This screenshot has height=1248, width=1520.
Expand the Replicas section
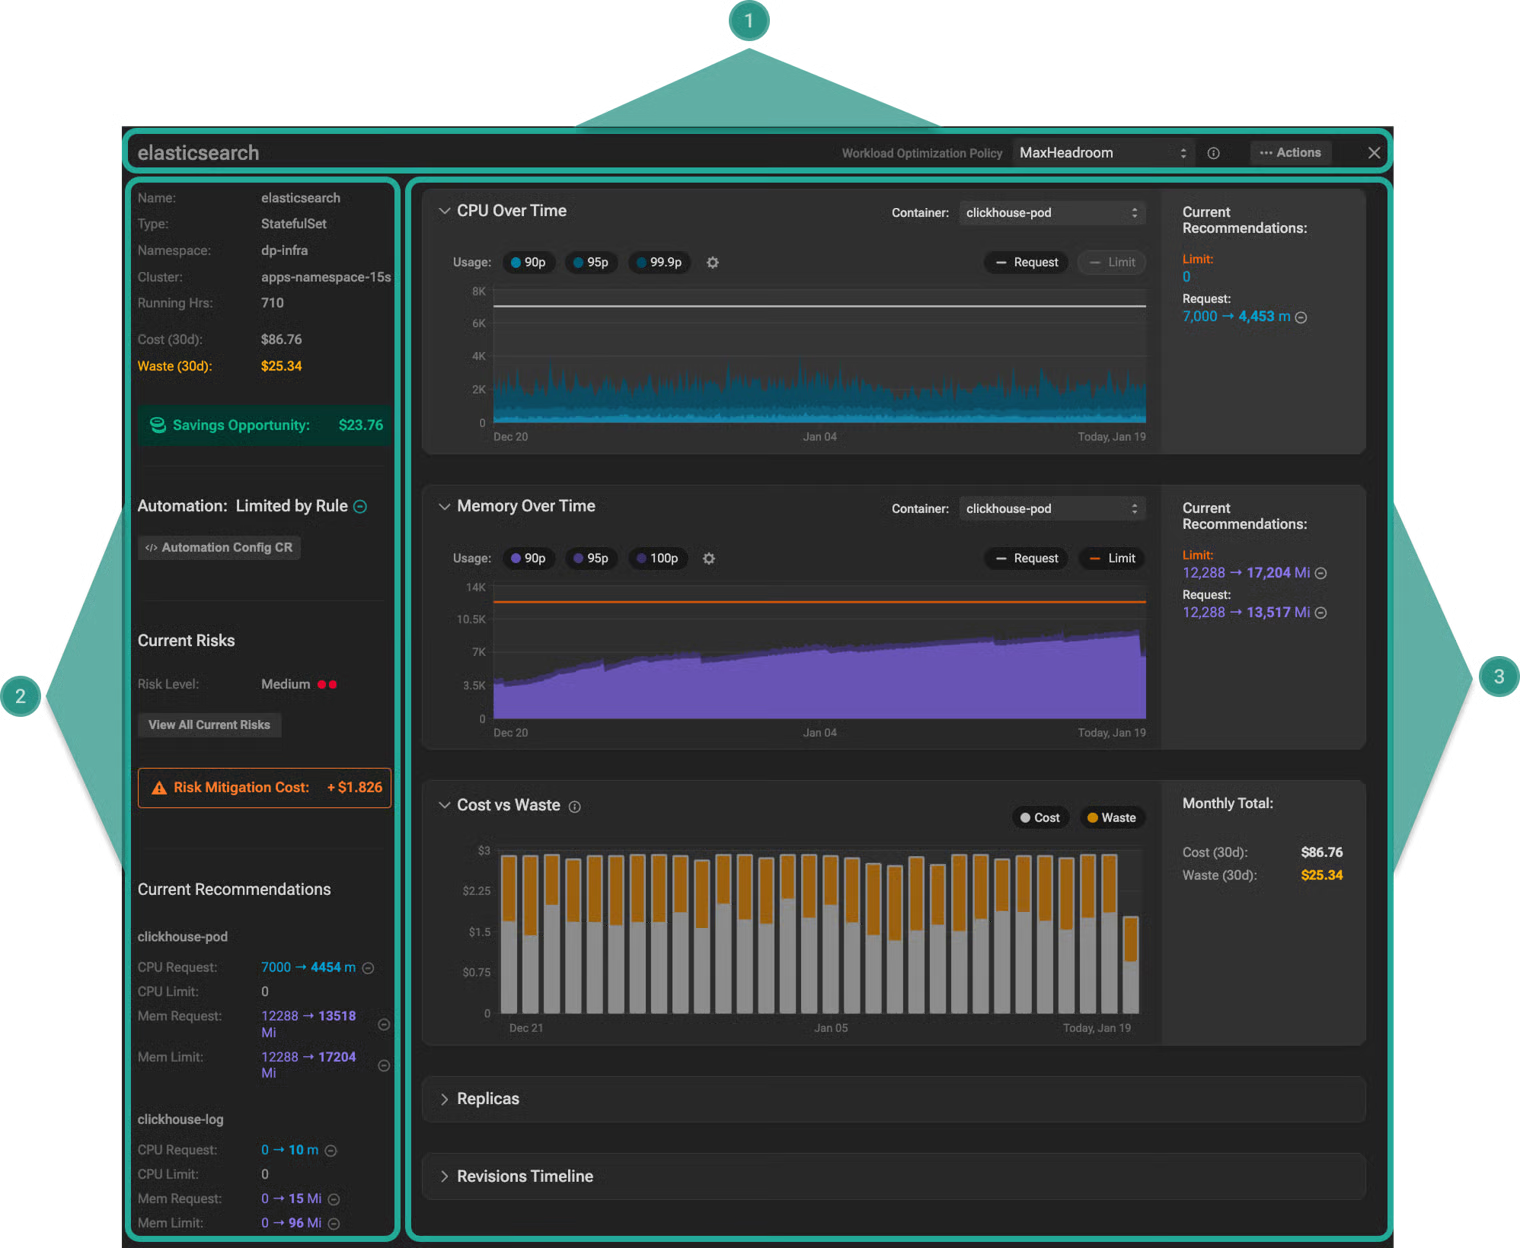(444, 1099)
